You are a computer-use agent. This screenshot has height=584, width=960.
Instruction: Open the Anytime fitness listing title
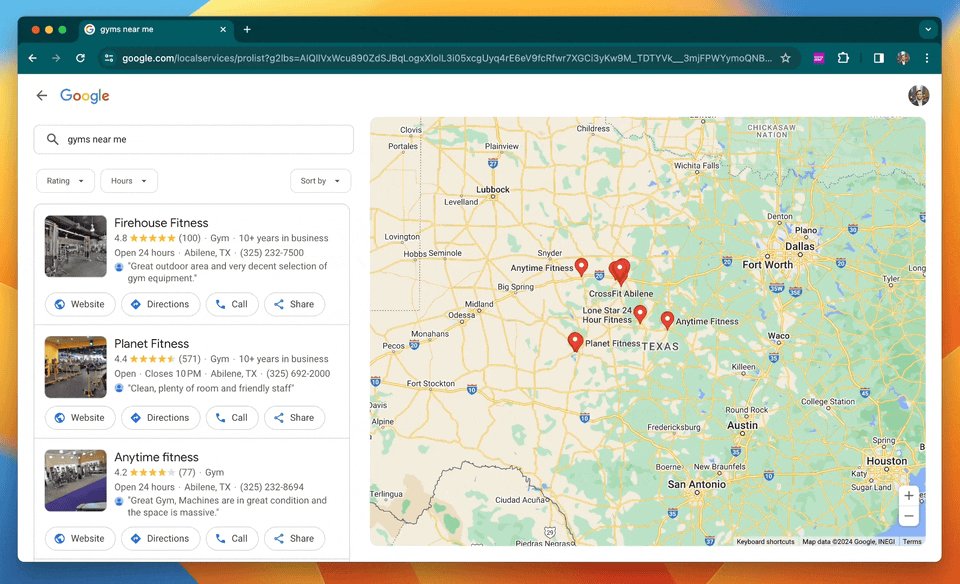click(x=156, y=457)
